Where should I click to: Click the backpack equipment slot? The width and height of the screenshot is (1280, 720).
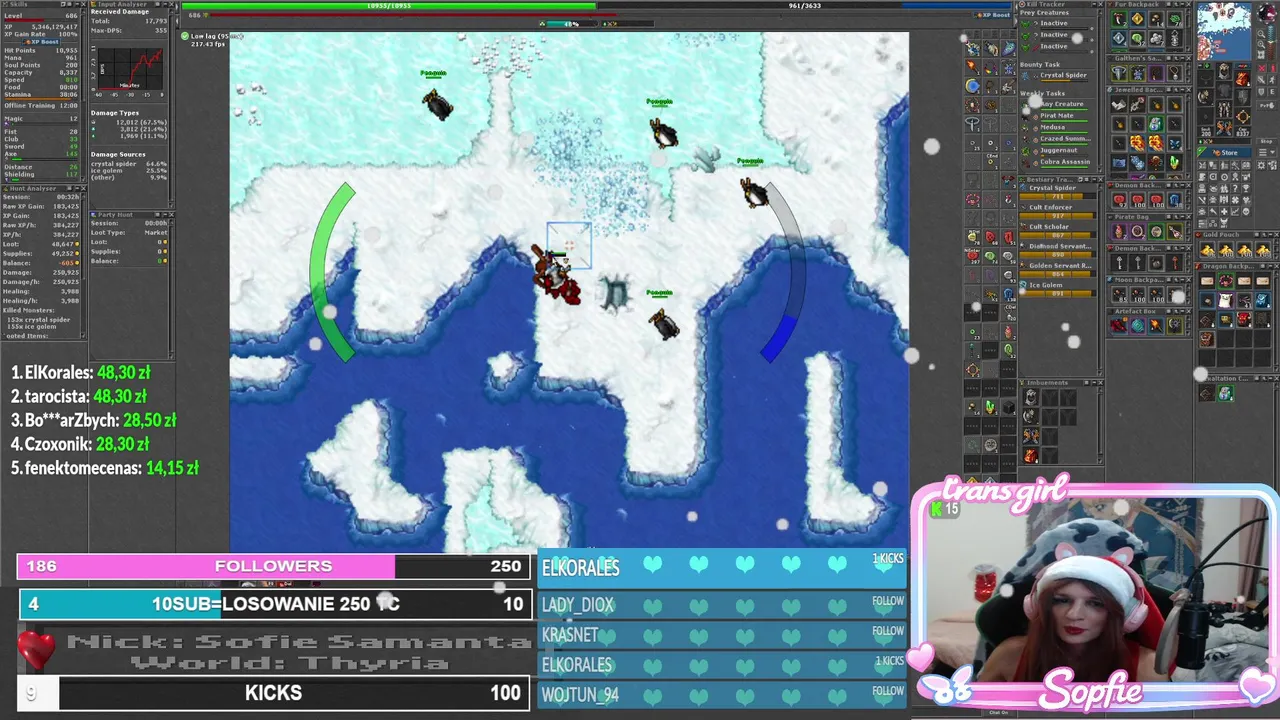tap(1243, 79)
